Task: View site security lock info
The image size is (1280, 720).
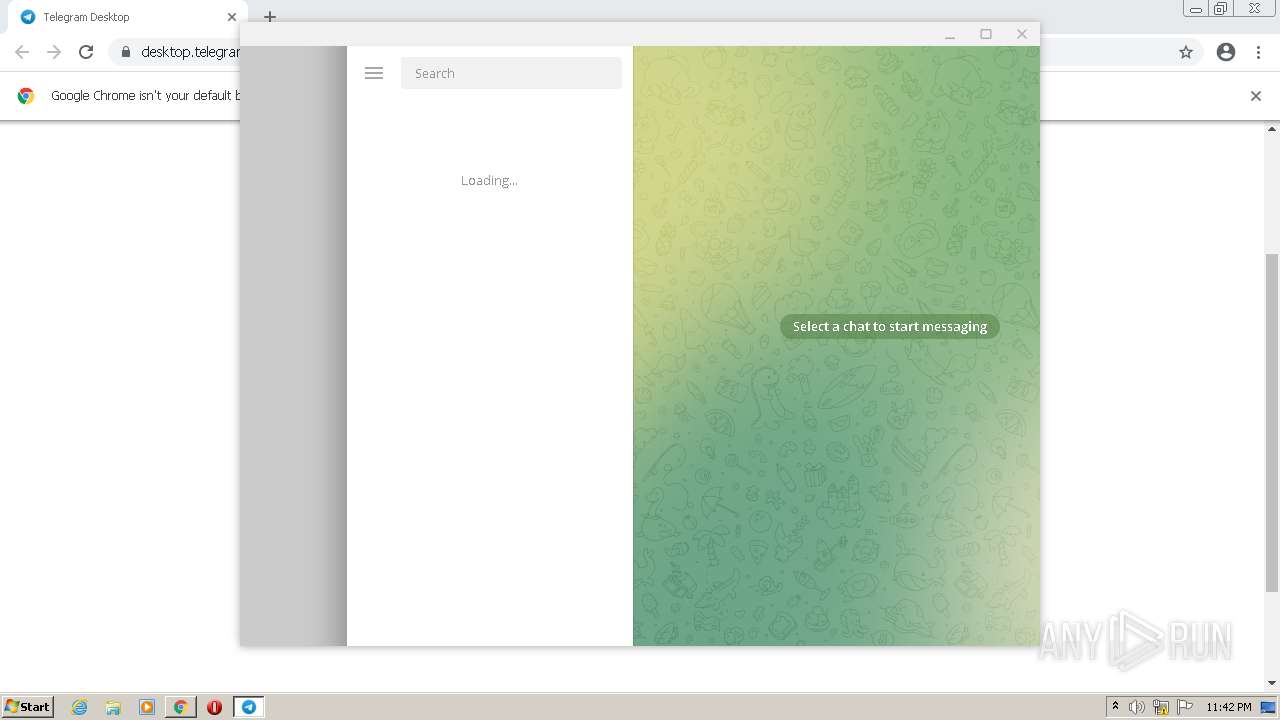Action: click(126, 52)
